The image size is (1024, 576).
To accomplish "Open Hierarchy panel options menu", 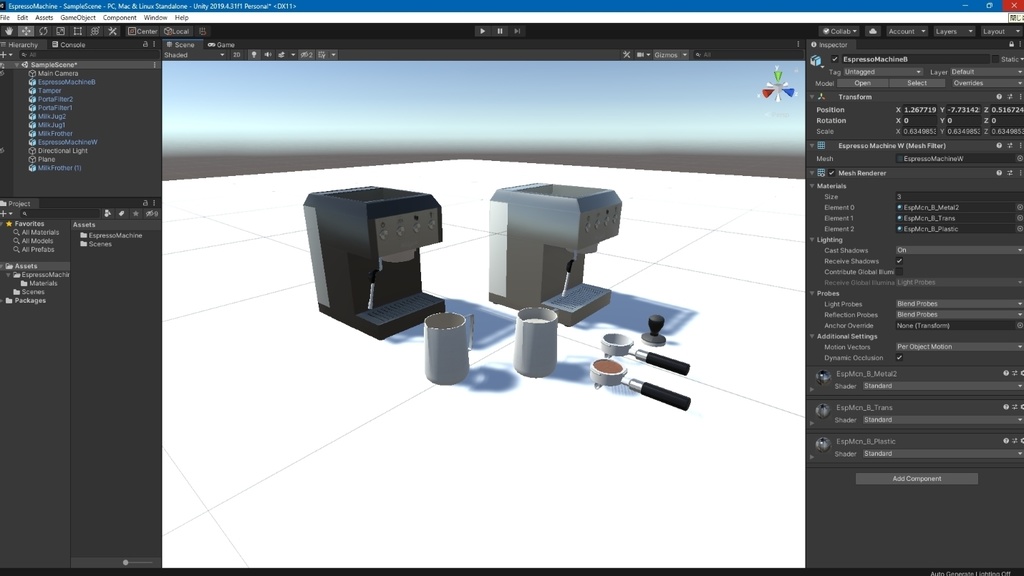I will click(154, 44).
